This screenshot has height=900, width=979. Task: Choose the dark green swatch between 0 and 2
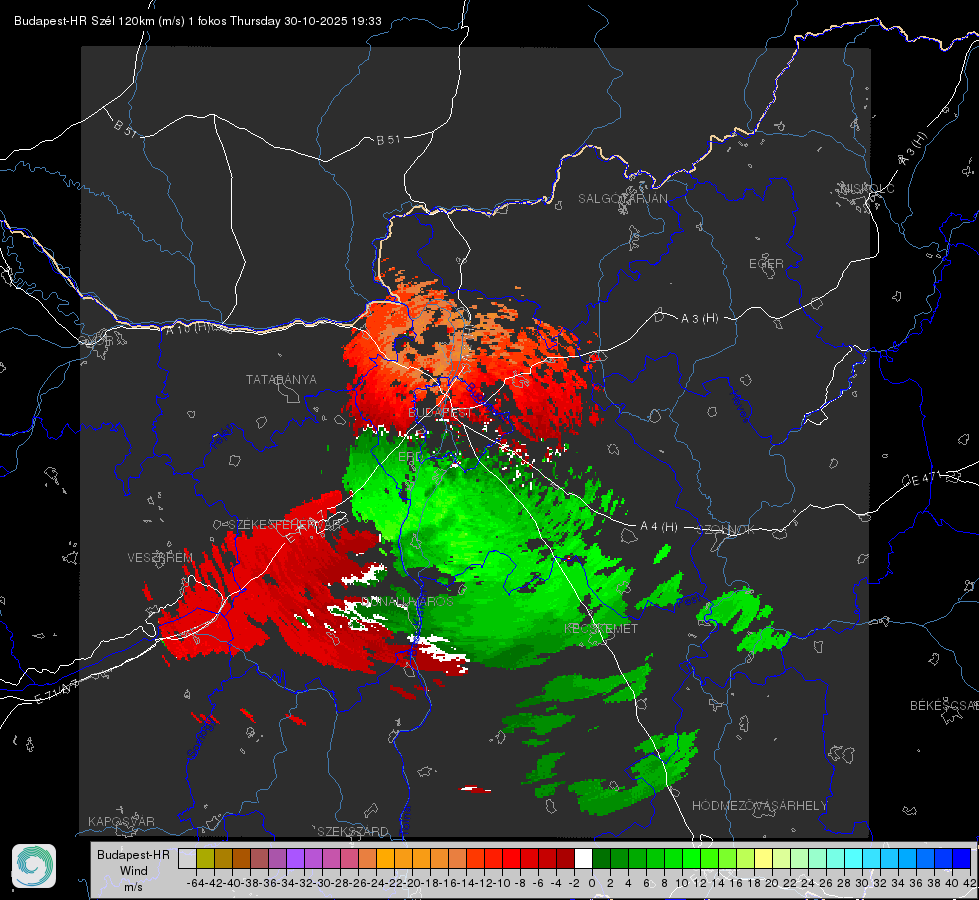pyautogui.click(x=601, y=859)
